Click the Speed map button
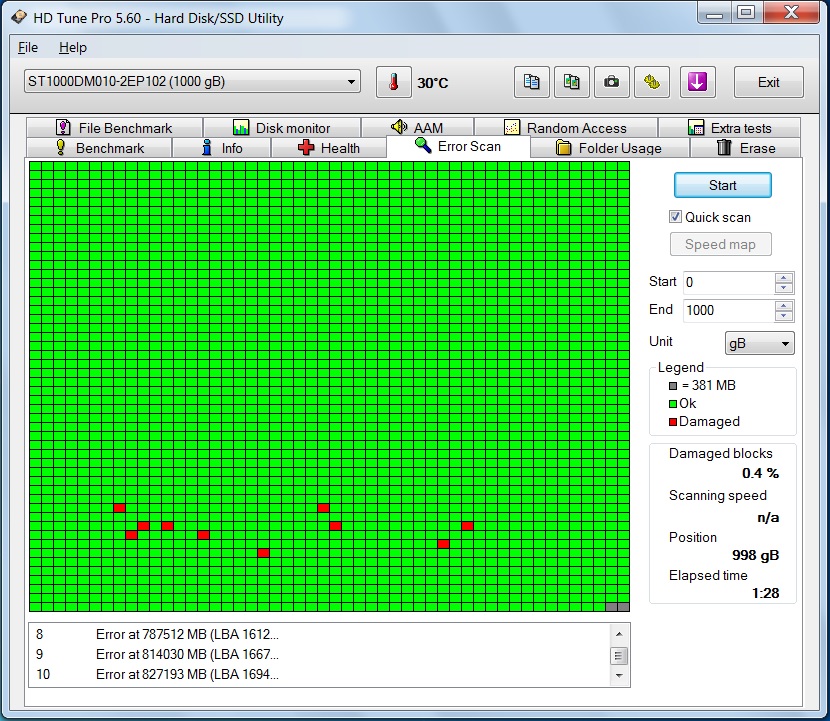 pyautogui.click(x=720, y=244)
